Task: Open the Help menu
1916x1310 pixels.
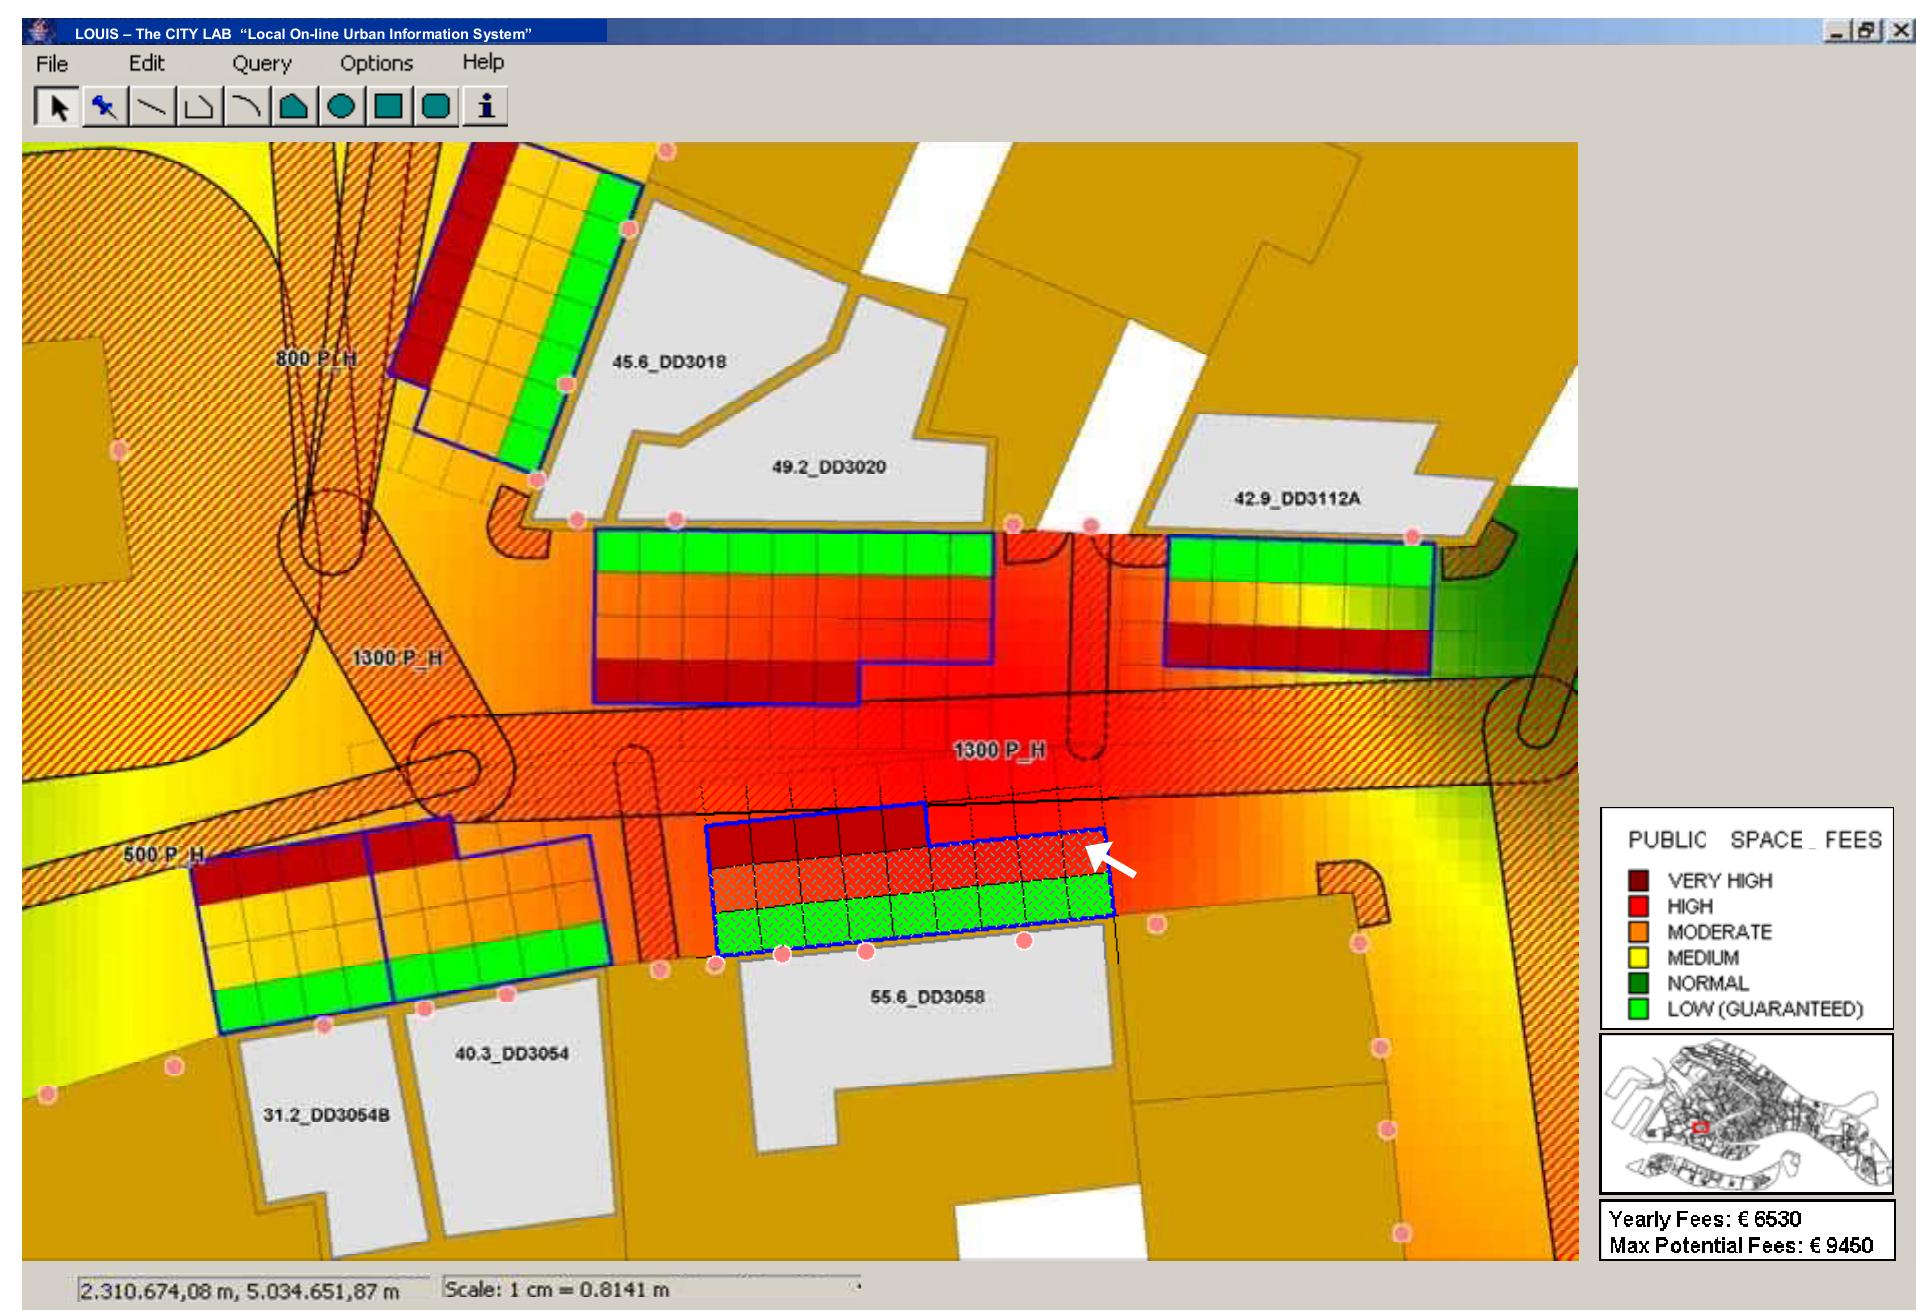Action: tap(483, 62)
